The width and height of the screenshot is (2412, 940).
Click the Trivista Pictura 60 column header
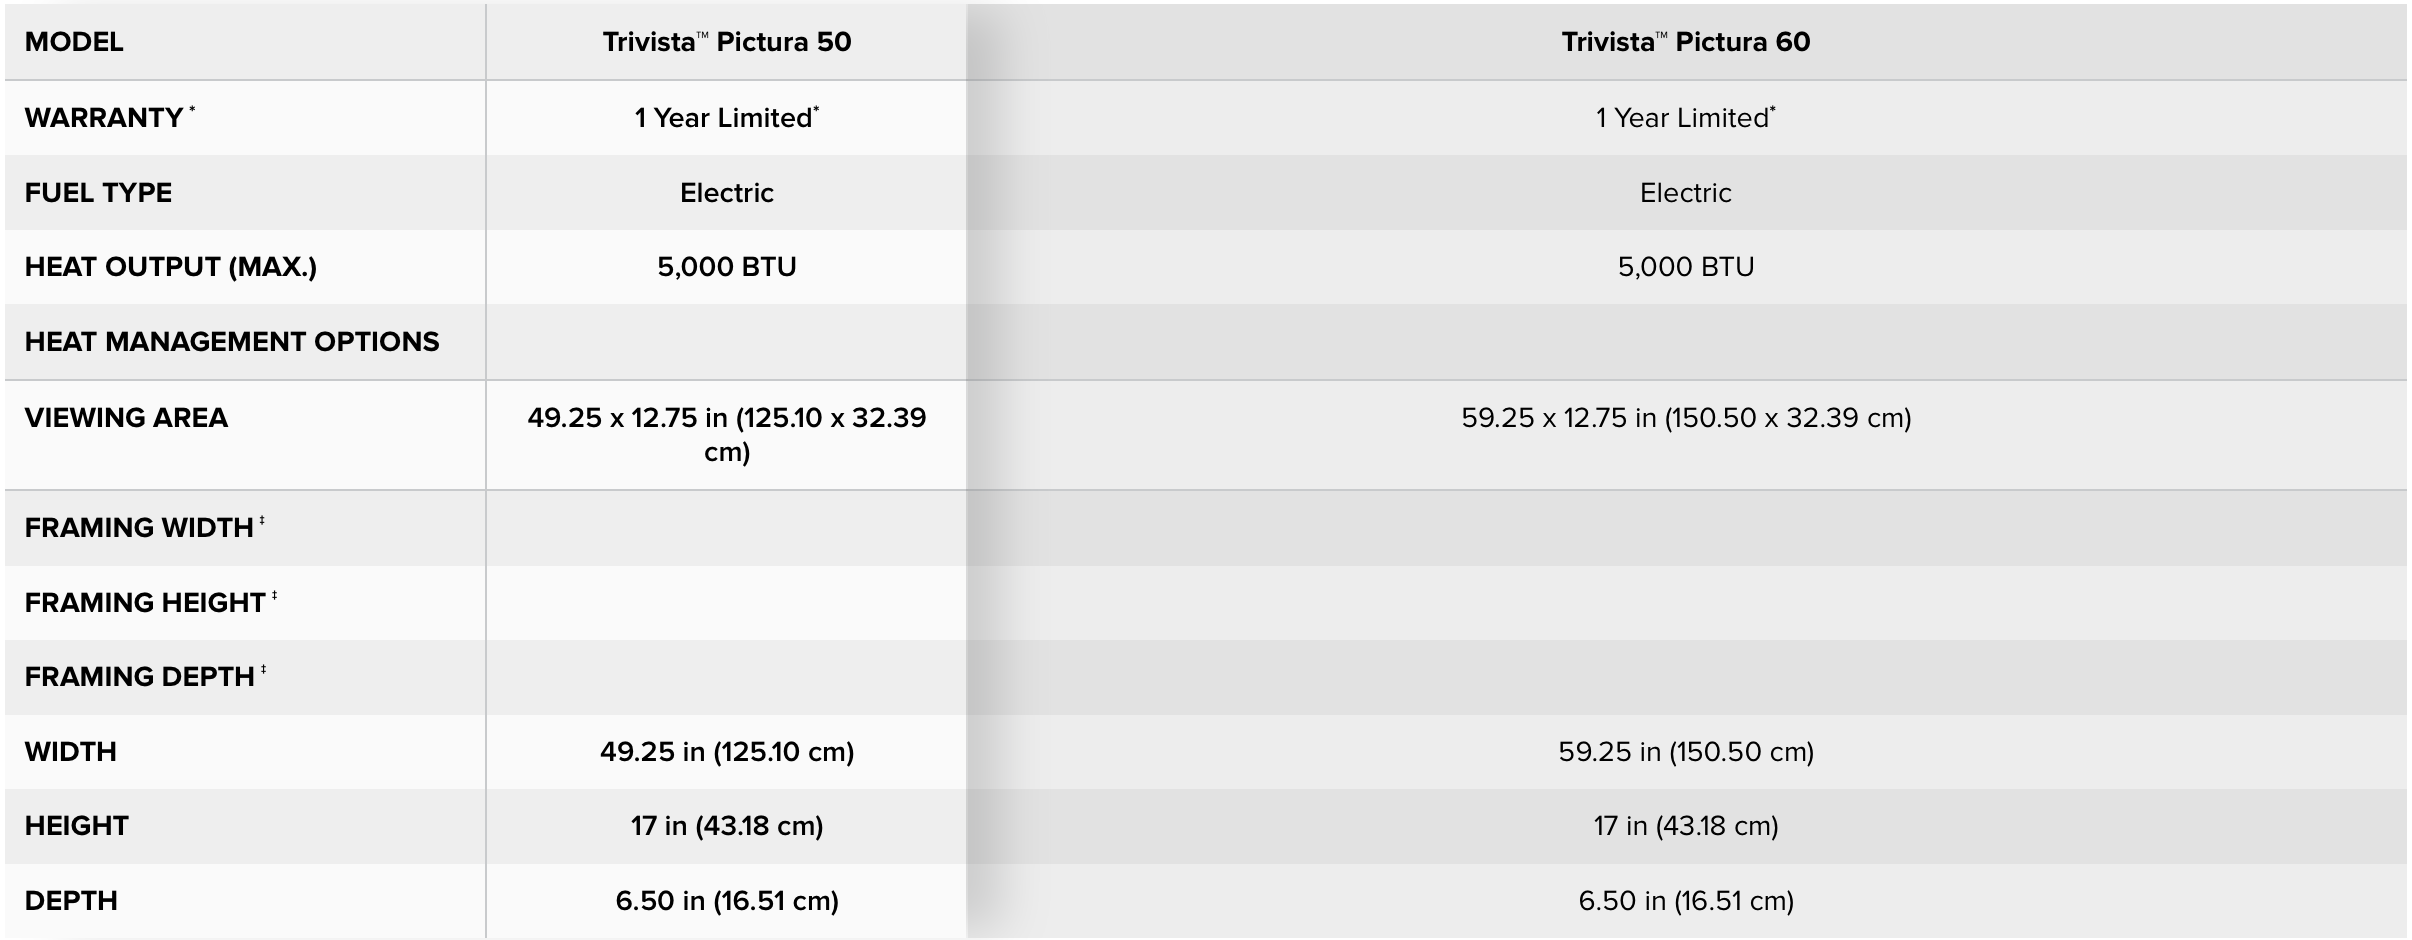pyautogui.click(x=1685, y=42)
